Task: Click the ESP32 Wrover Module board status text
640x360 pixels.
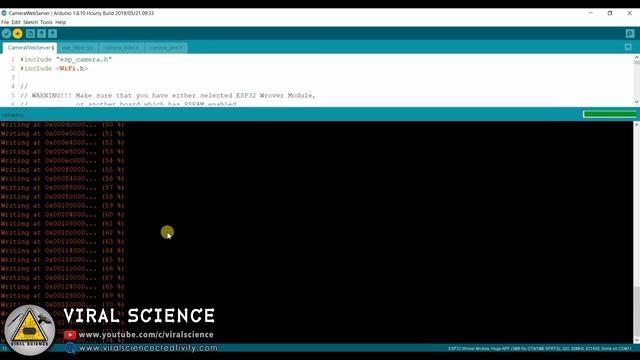Action: point(540,349)
